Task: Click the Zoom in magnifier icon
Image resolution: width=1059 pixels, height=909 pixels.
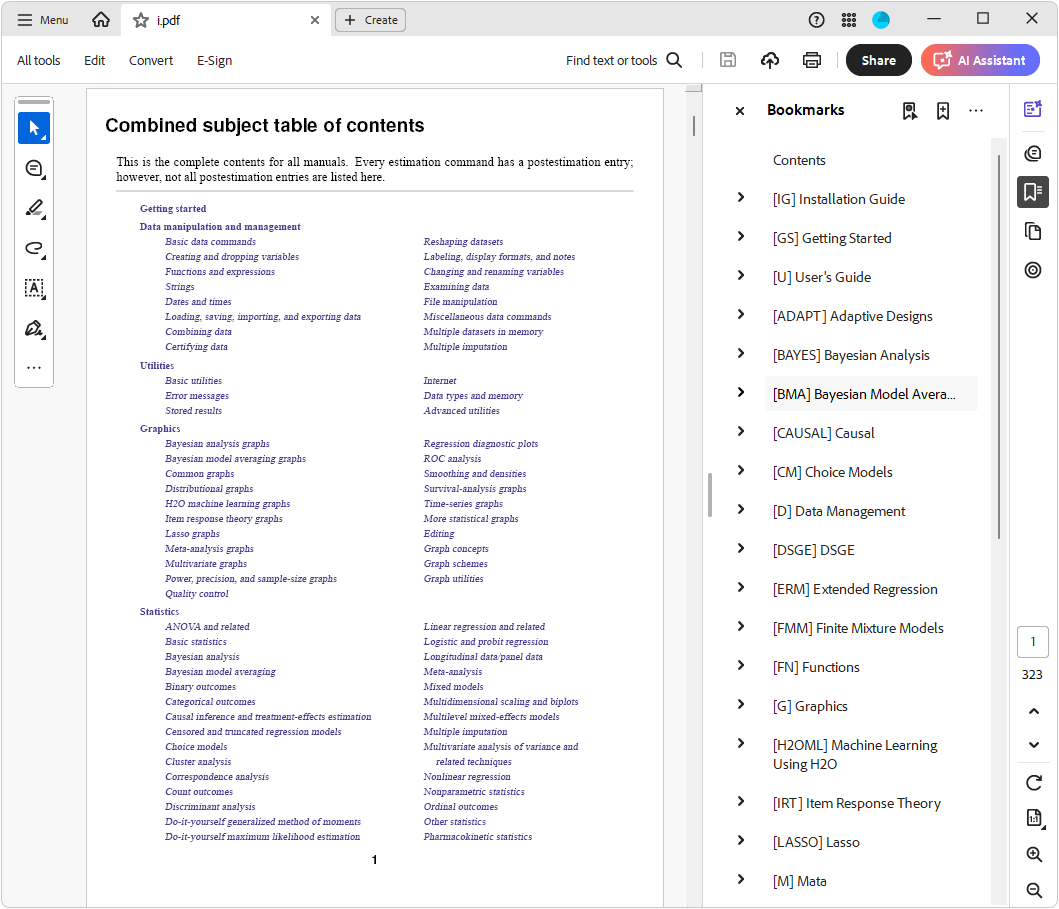Action: [x=1034, y=854]
